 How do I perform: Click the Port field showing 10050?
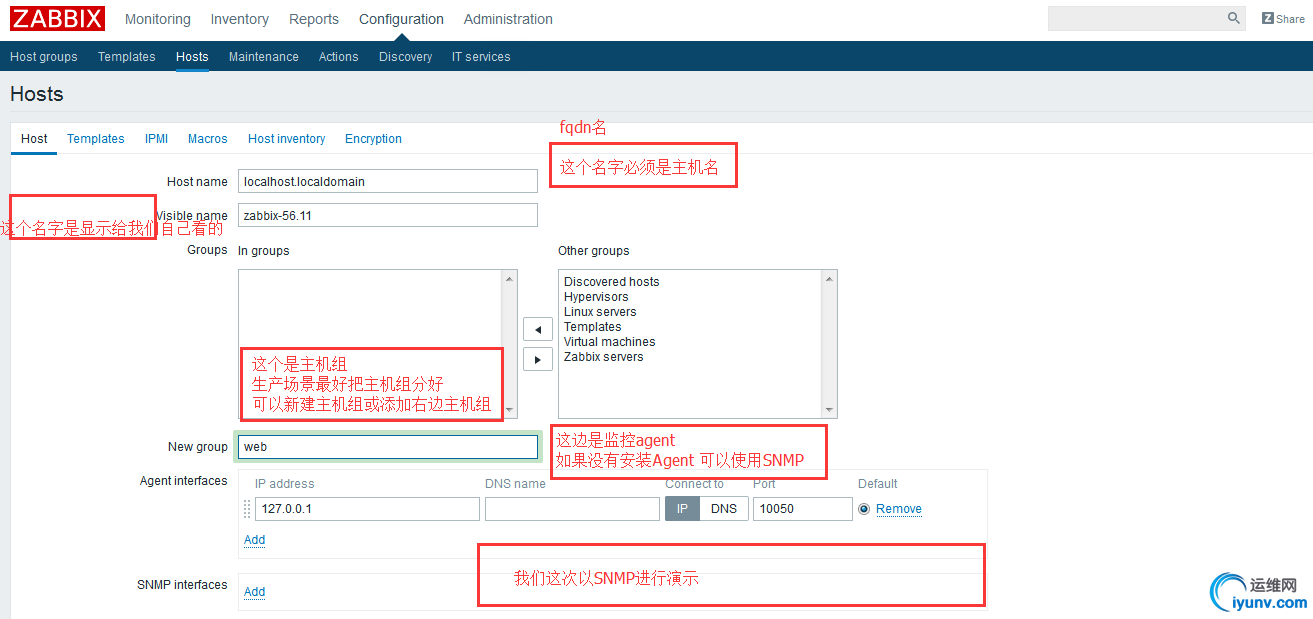point(802,509)
